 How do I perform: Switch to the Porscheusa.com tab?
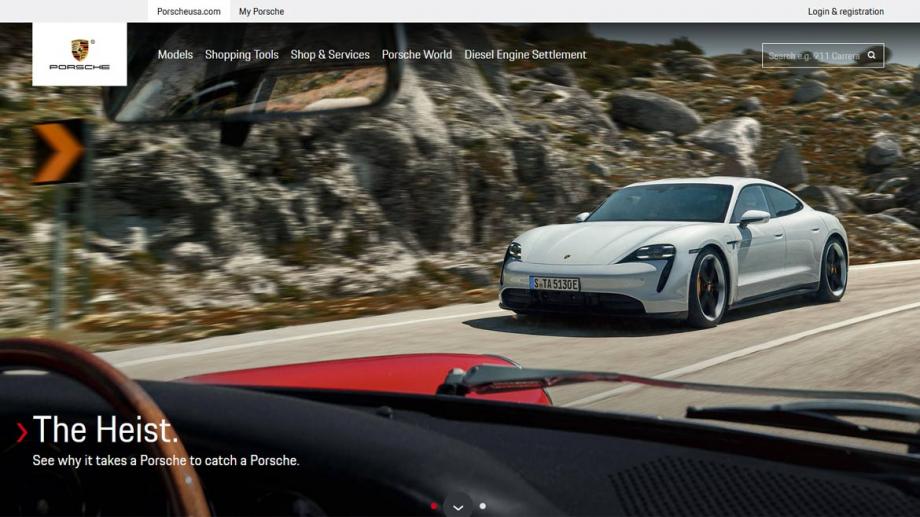189,11
